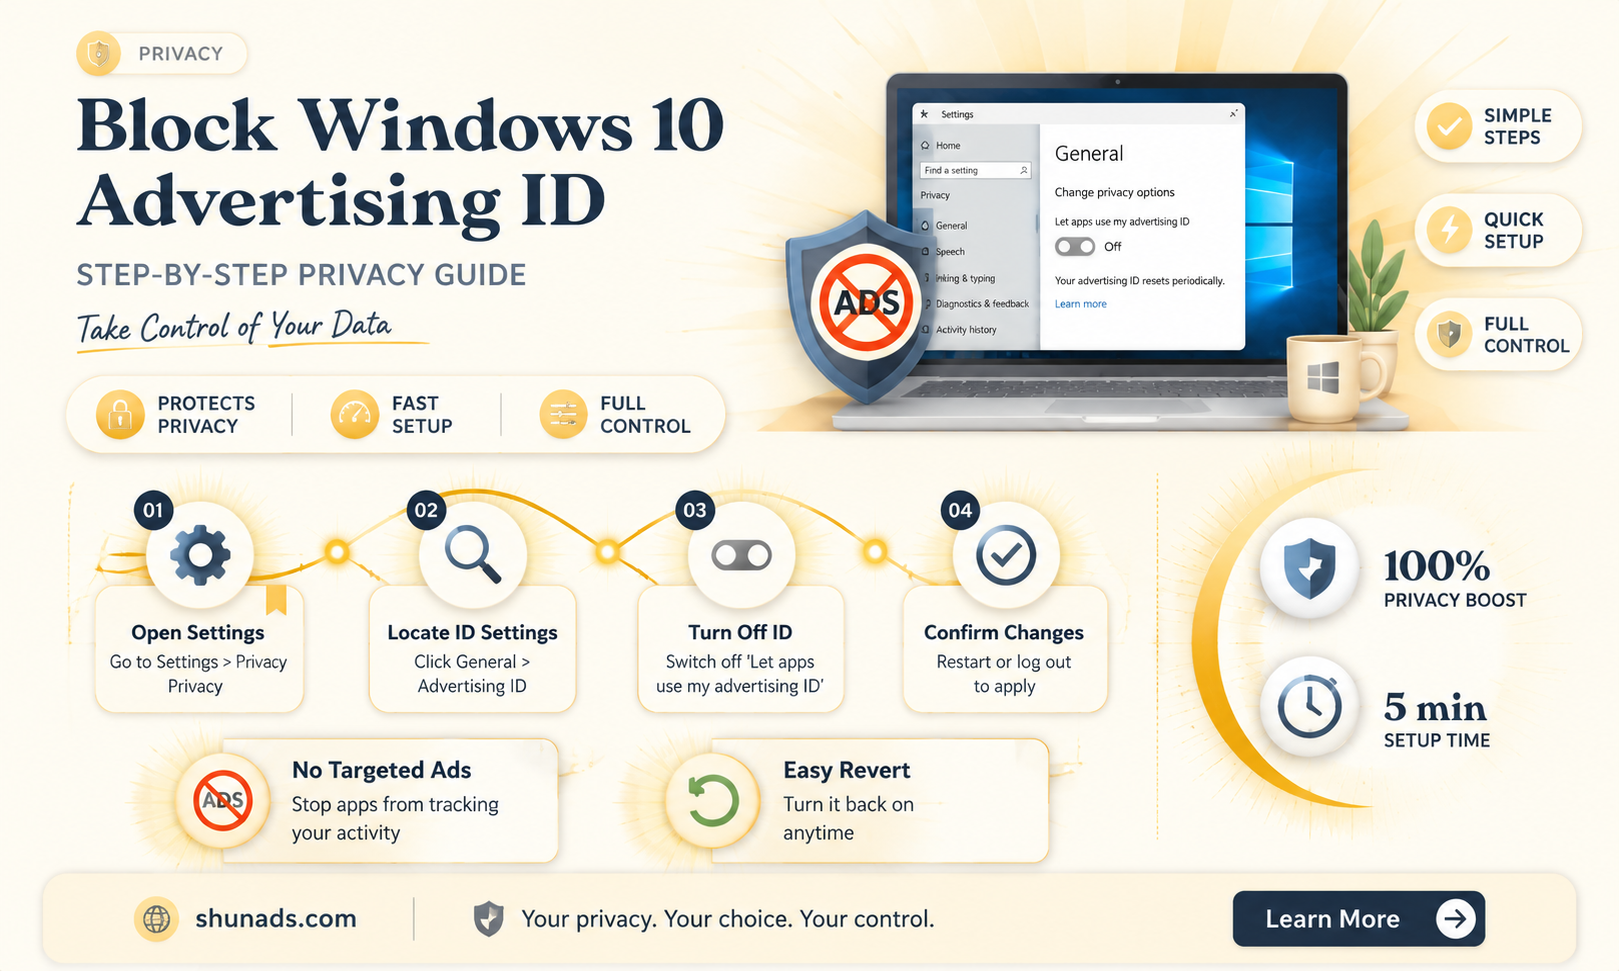Click the globe icon beside shunads.com
The image size is (1619, 971).
pos(157,918)
